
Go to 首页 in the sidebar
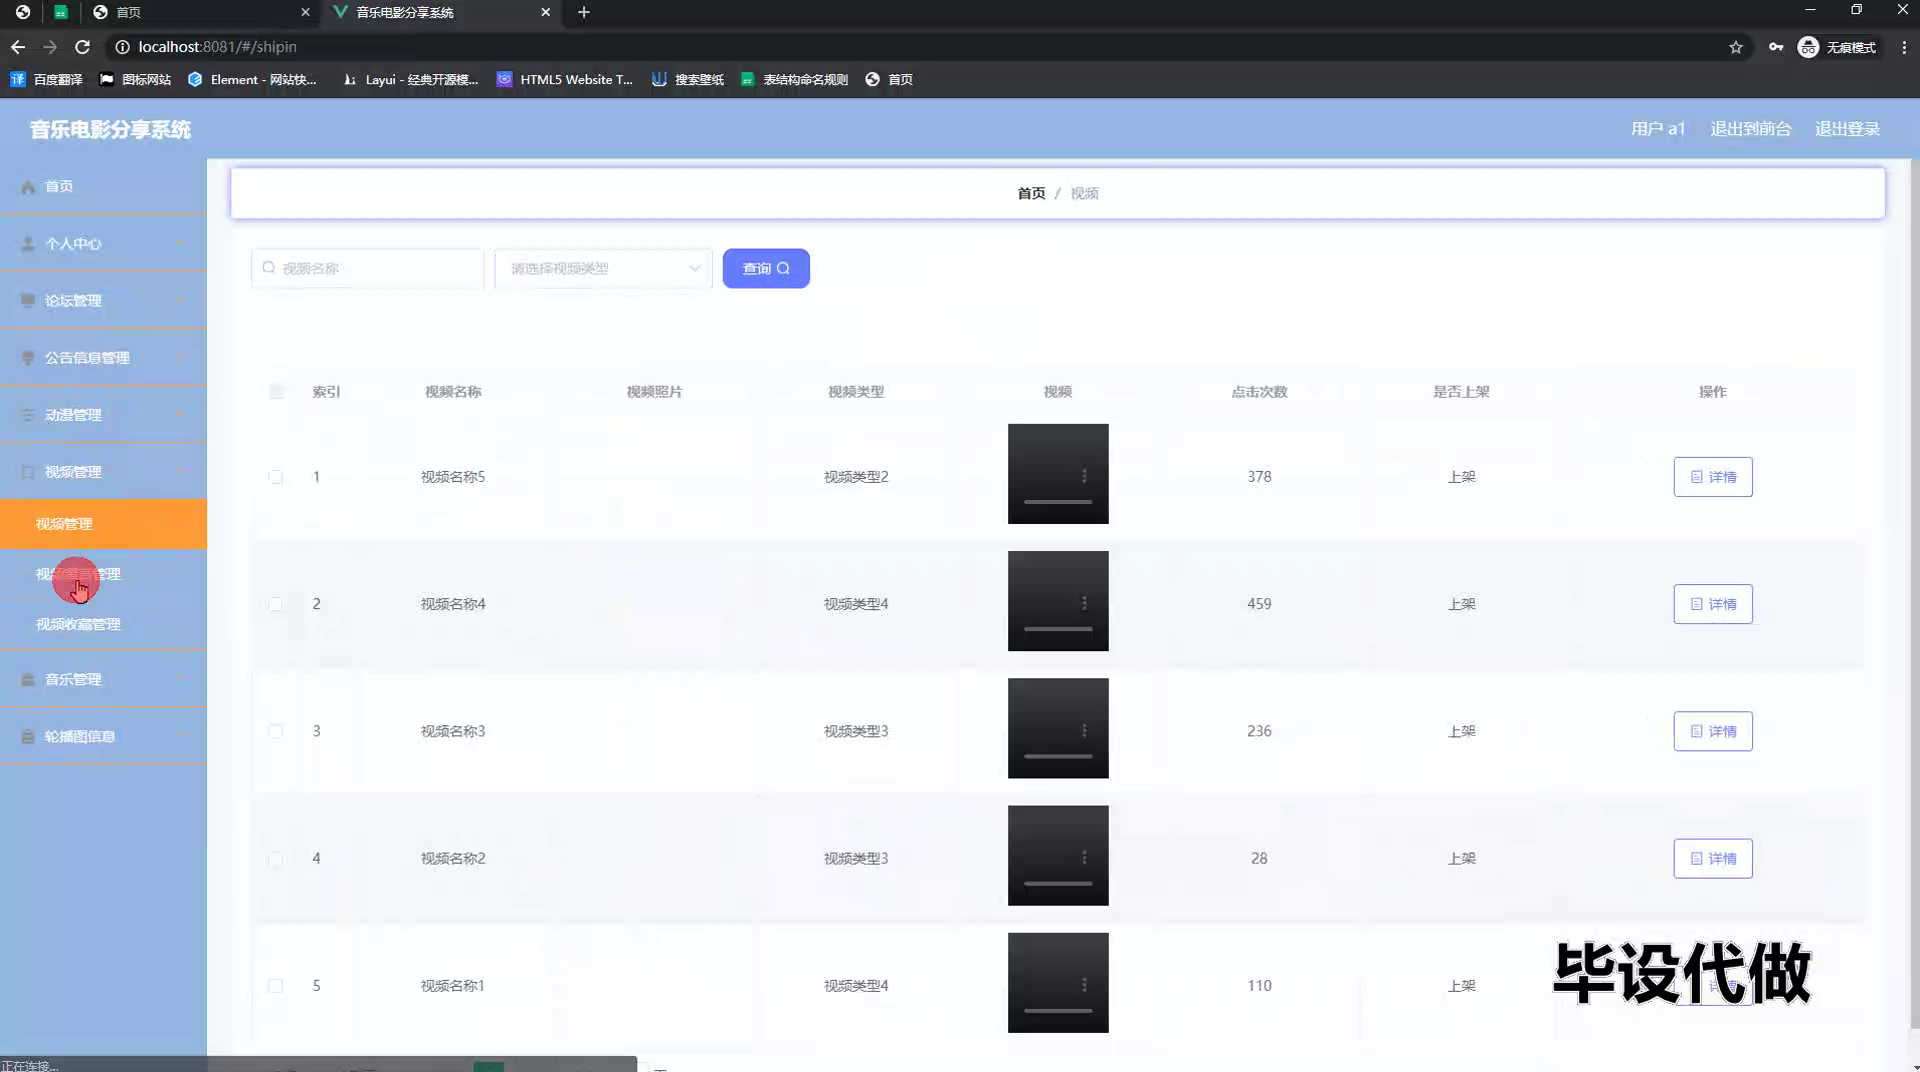click(x=103, y=186)
